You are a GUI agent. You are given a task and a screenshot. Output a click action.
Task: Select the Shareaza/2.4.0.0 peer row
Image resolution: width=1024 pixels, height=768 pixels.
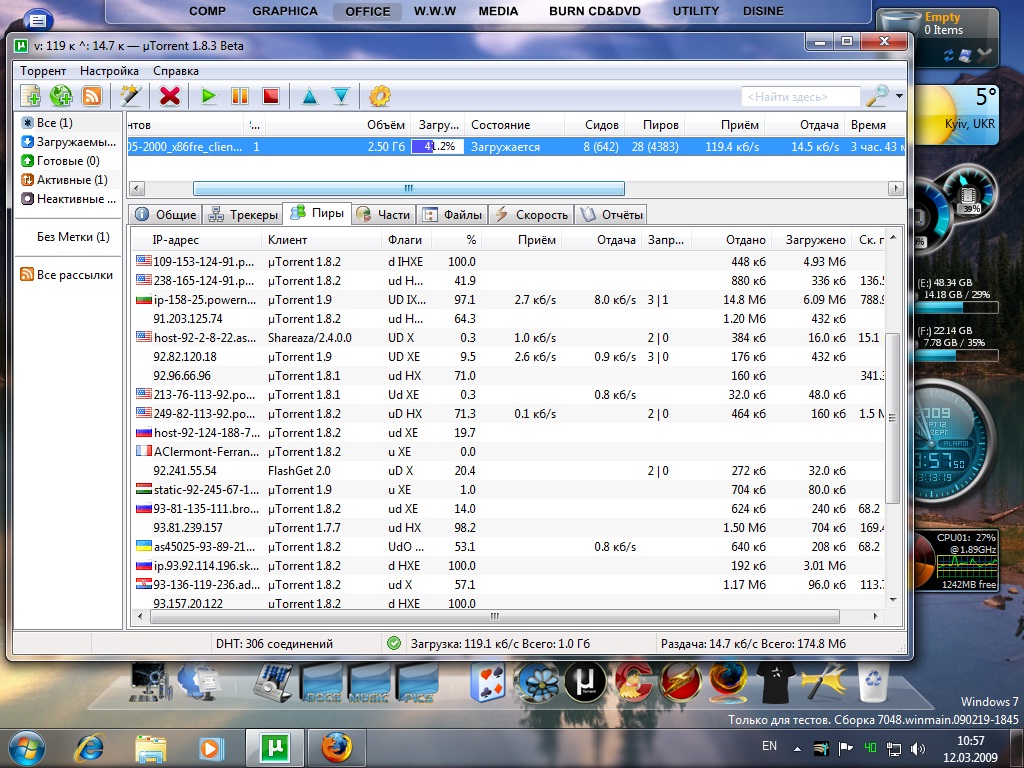coord(509,338)
